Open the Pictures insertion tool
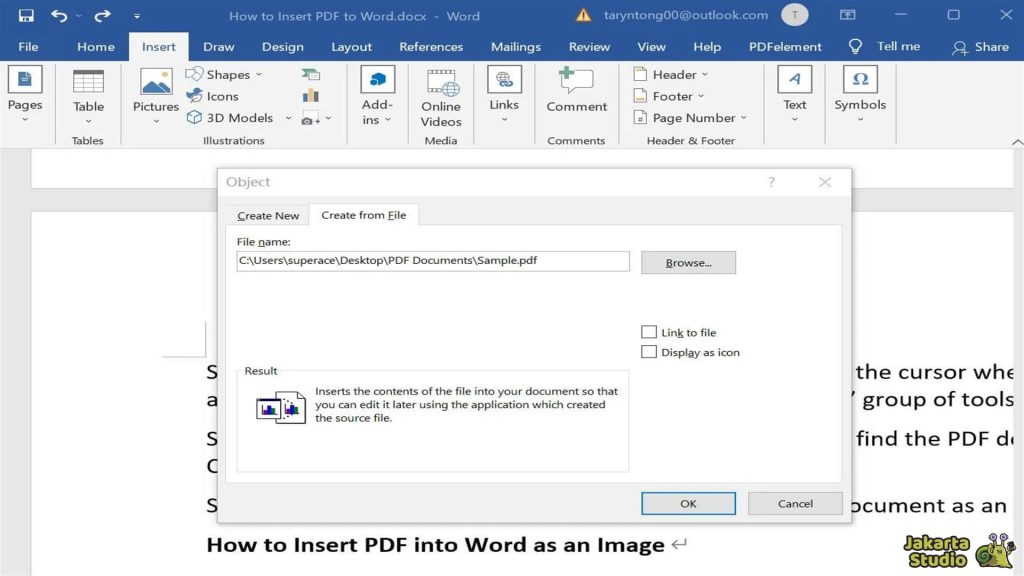Image resolution: width=1024 pixels, height=576 pixels. pyautogui.click(x=154, y=95)
